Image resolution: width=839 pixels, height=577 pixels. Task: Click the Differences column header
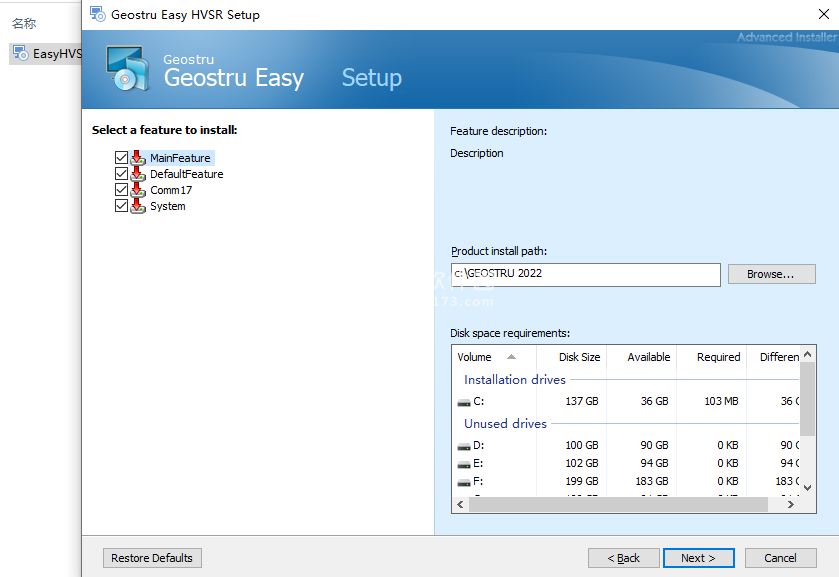click(x=773, y=357)
